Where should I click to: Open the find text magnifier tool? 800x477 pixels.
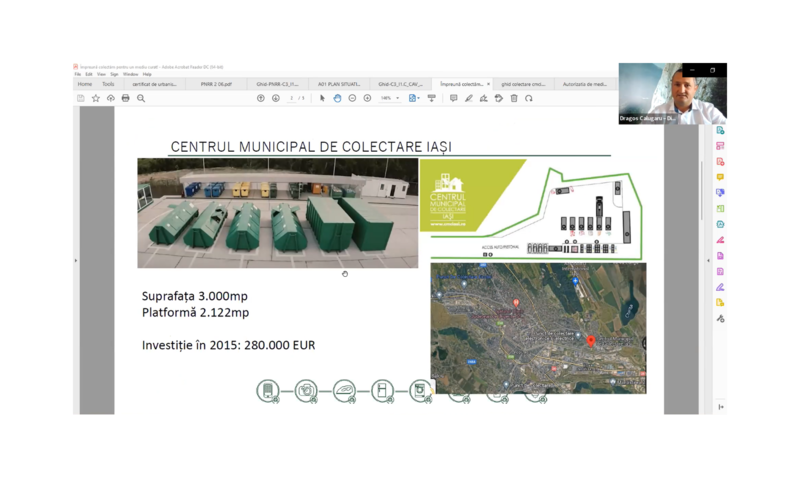click(141, 98)
